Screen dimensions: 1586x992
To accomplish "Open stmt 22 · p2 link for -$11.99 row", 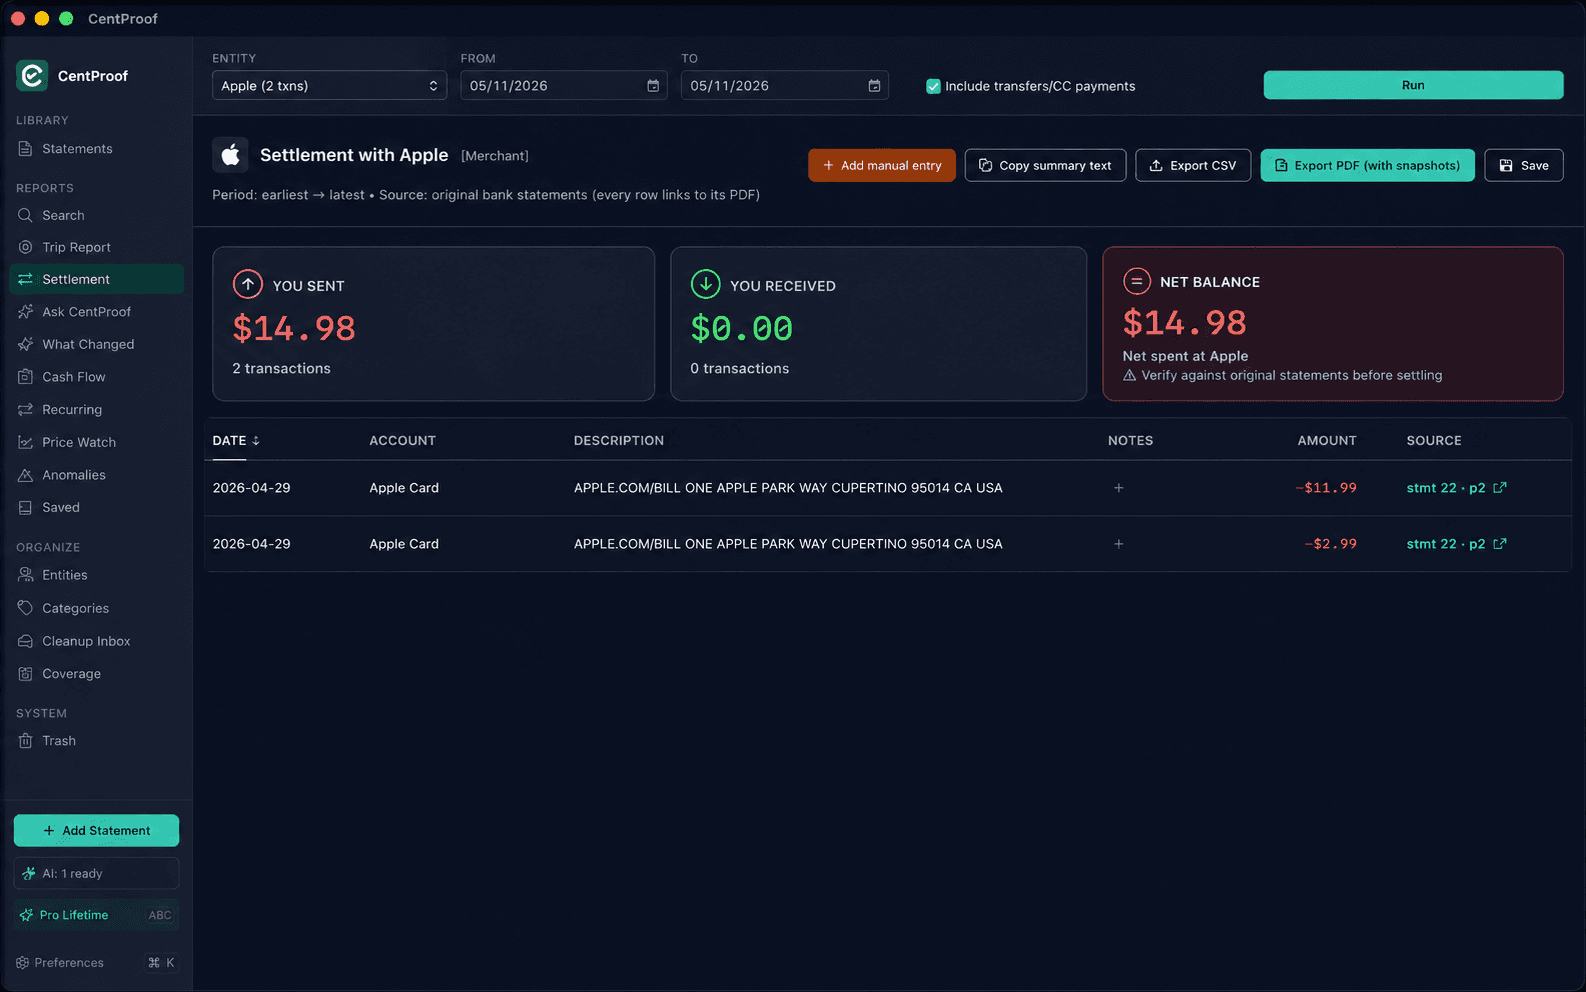I will 1456,488.
